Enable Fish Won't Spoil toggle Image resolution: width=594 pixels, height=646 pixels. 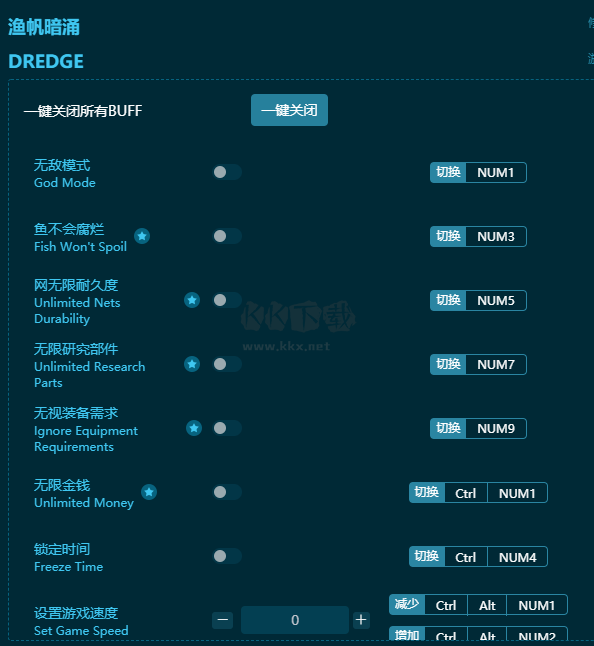tap(227, 236)
